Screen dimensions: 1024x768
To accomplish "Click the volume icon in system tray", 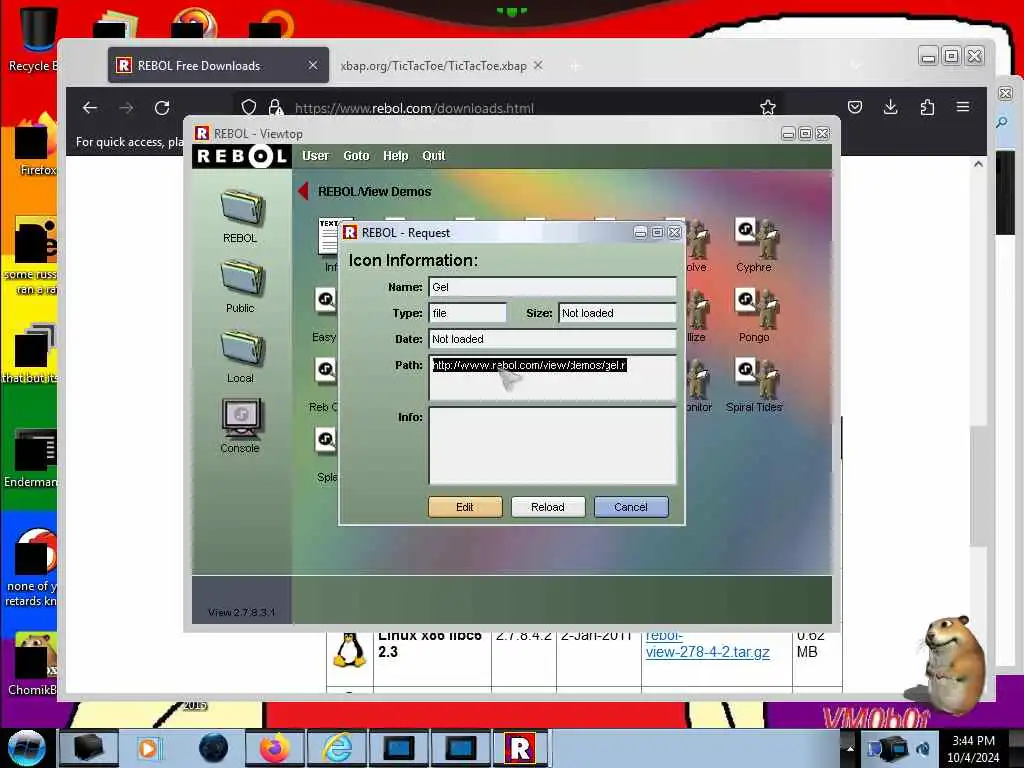I will click(923, 749).
